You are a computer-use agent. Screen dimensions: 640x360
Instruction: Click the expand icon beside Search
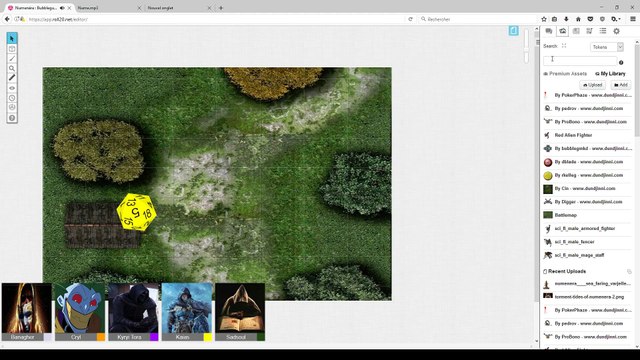[x=564, y=46]
